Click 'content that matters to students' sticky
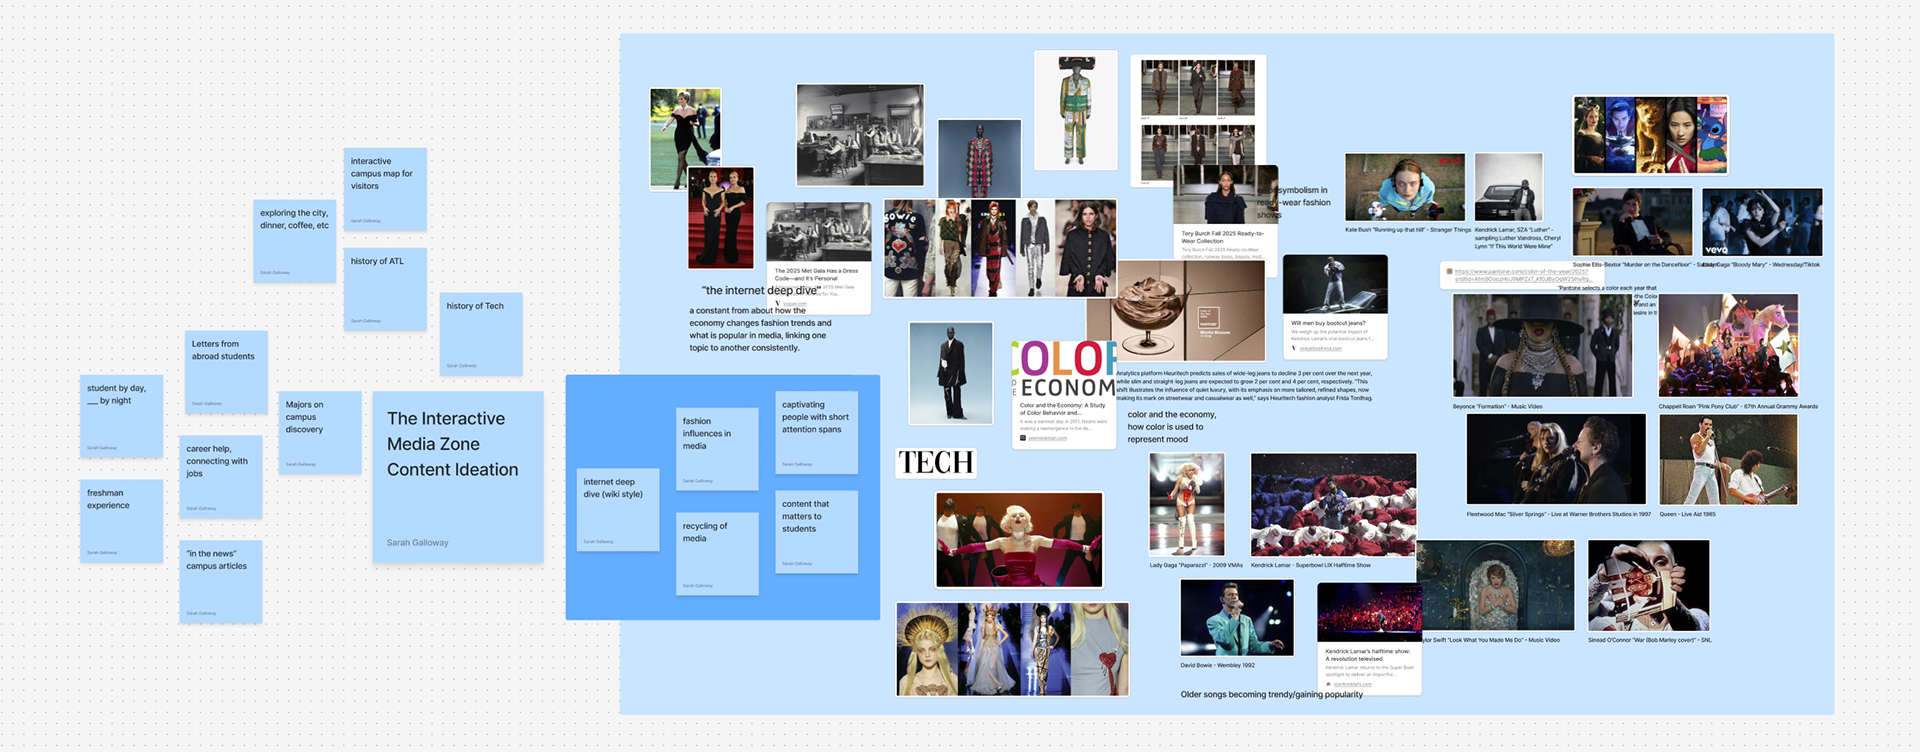 click(817, 532)
